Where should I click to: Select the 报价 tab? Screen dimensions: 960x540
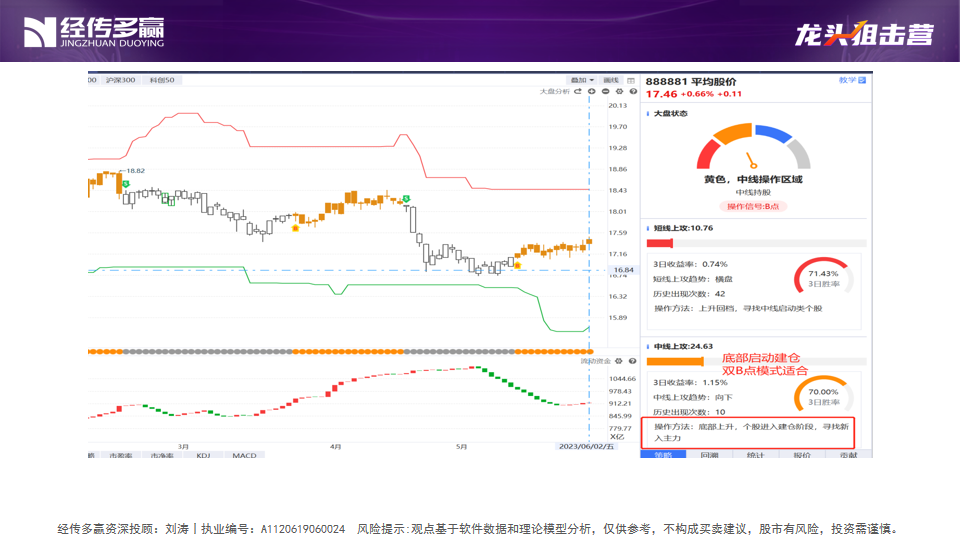click(x=802, y=455)
